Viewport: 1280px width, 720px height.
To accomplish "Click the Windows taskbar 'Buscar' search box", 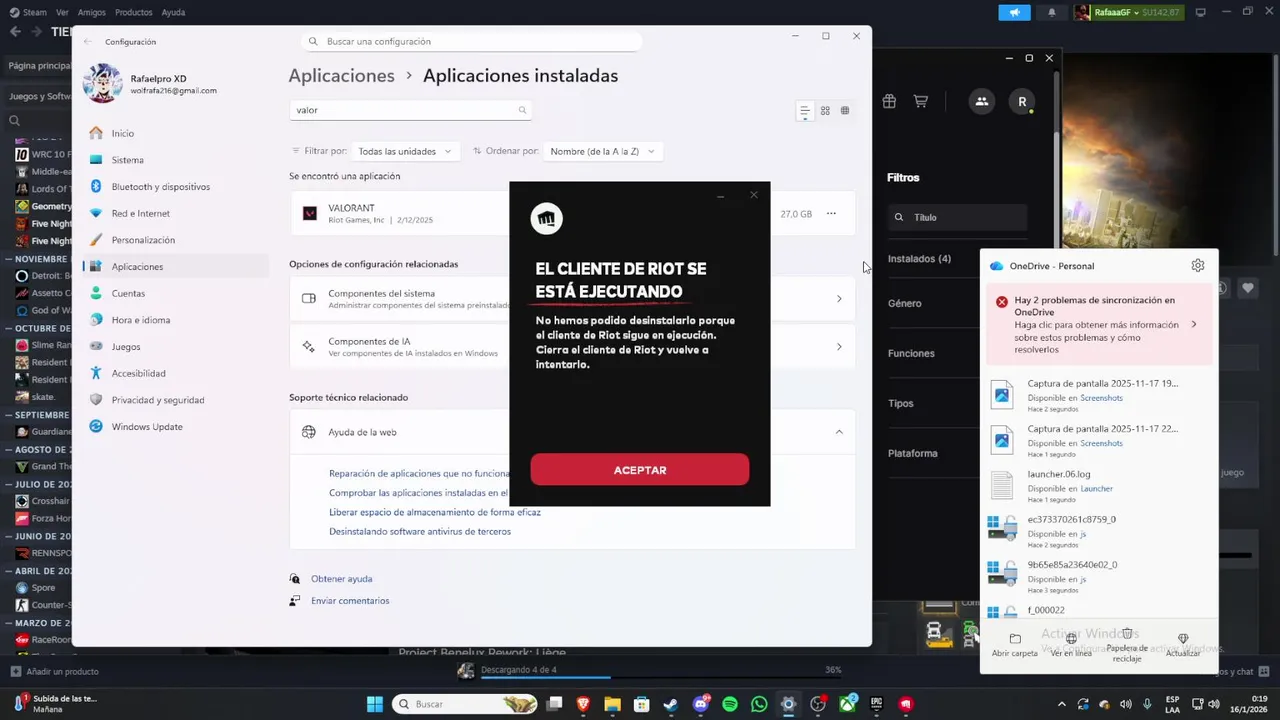I will 465,704.
